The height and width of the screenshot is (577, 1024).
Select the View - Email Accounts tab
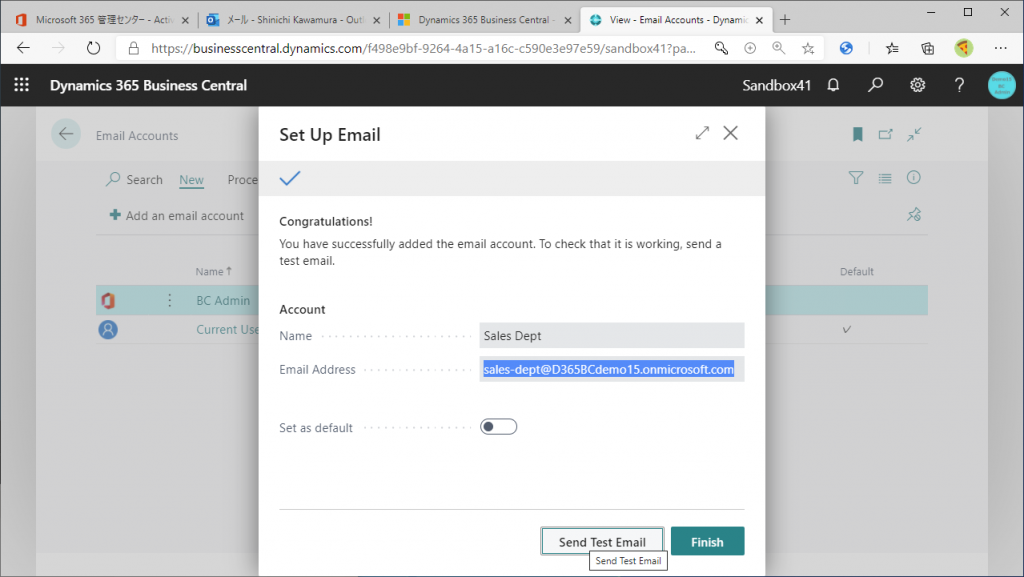677,20
